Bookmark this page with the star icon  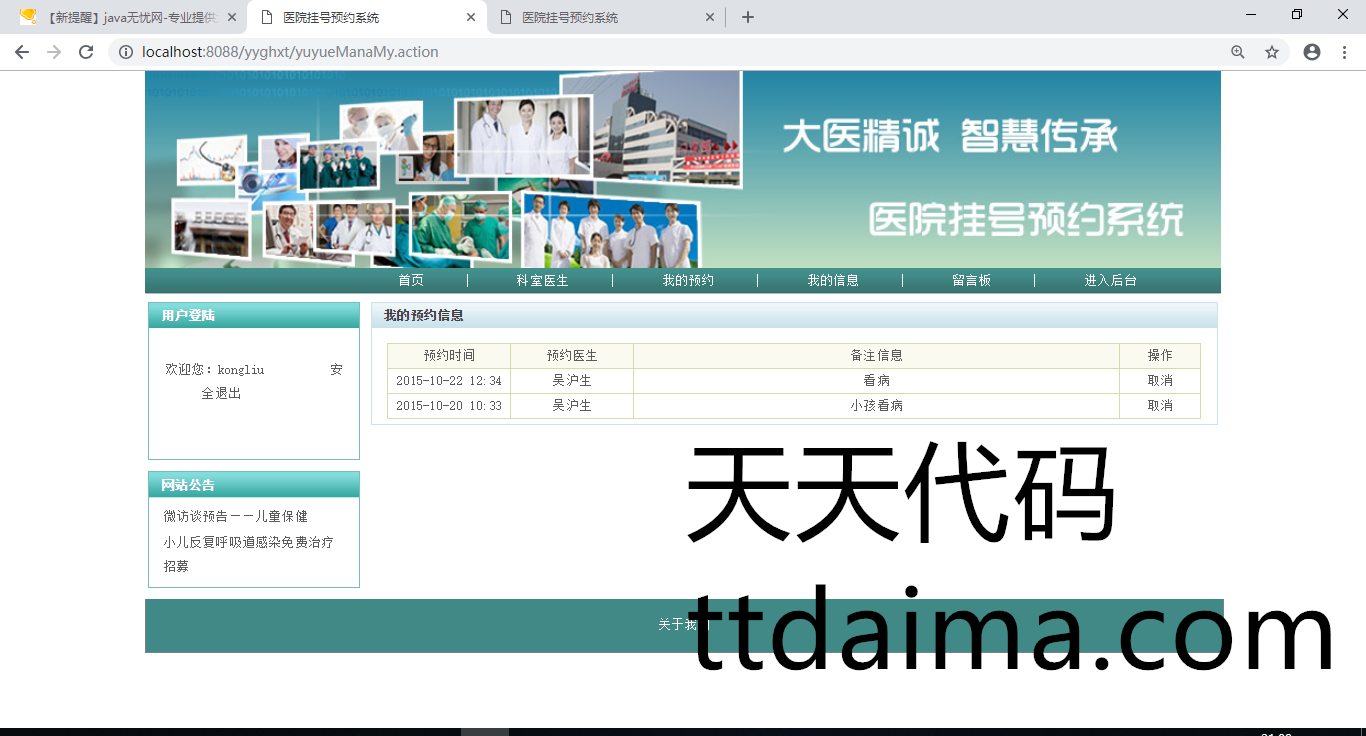[1272, 52]
